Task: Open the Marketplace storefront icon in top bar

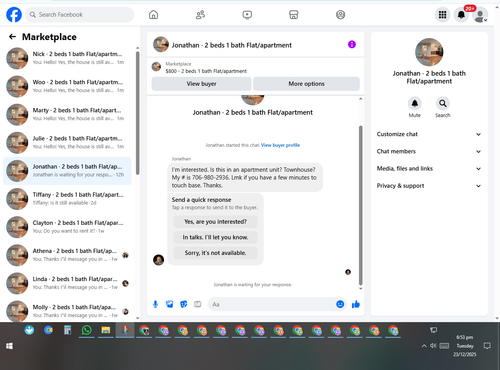Action: 294,15
